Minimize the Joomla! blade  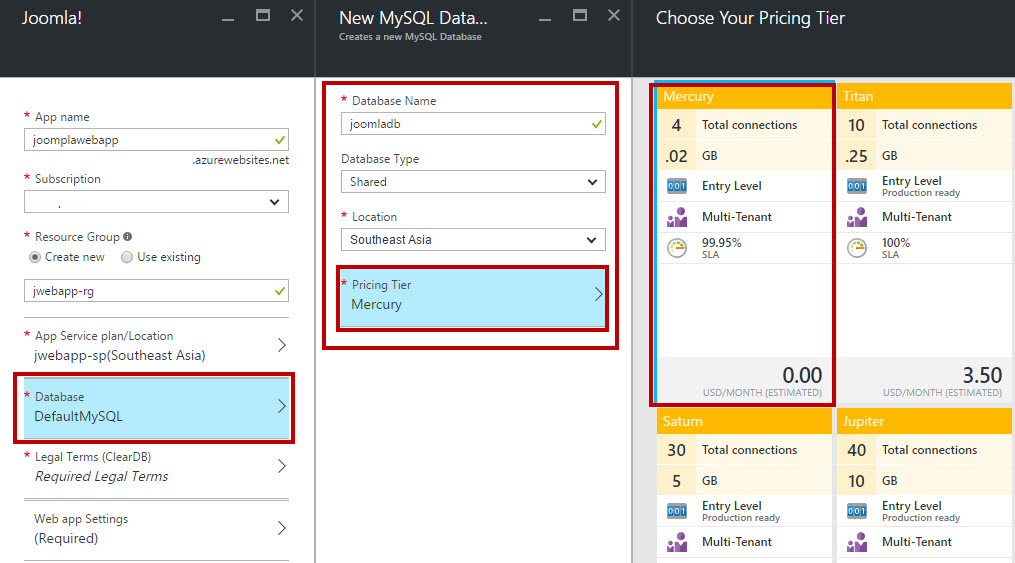[228, 18]
